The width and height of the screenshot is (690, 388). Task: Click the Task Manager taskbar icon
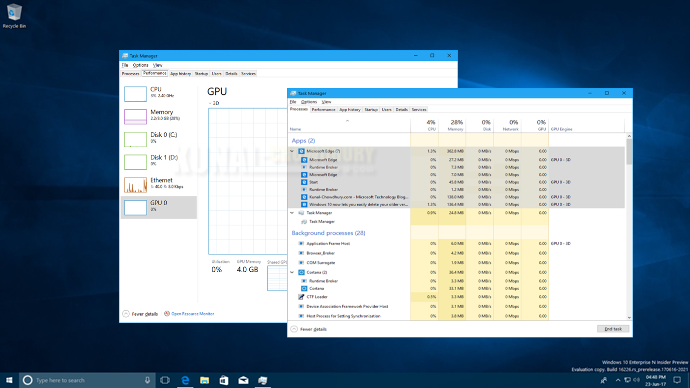coord(263,380)
